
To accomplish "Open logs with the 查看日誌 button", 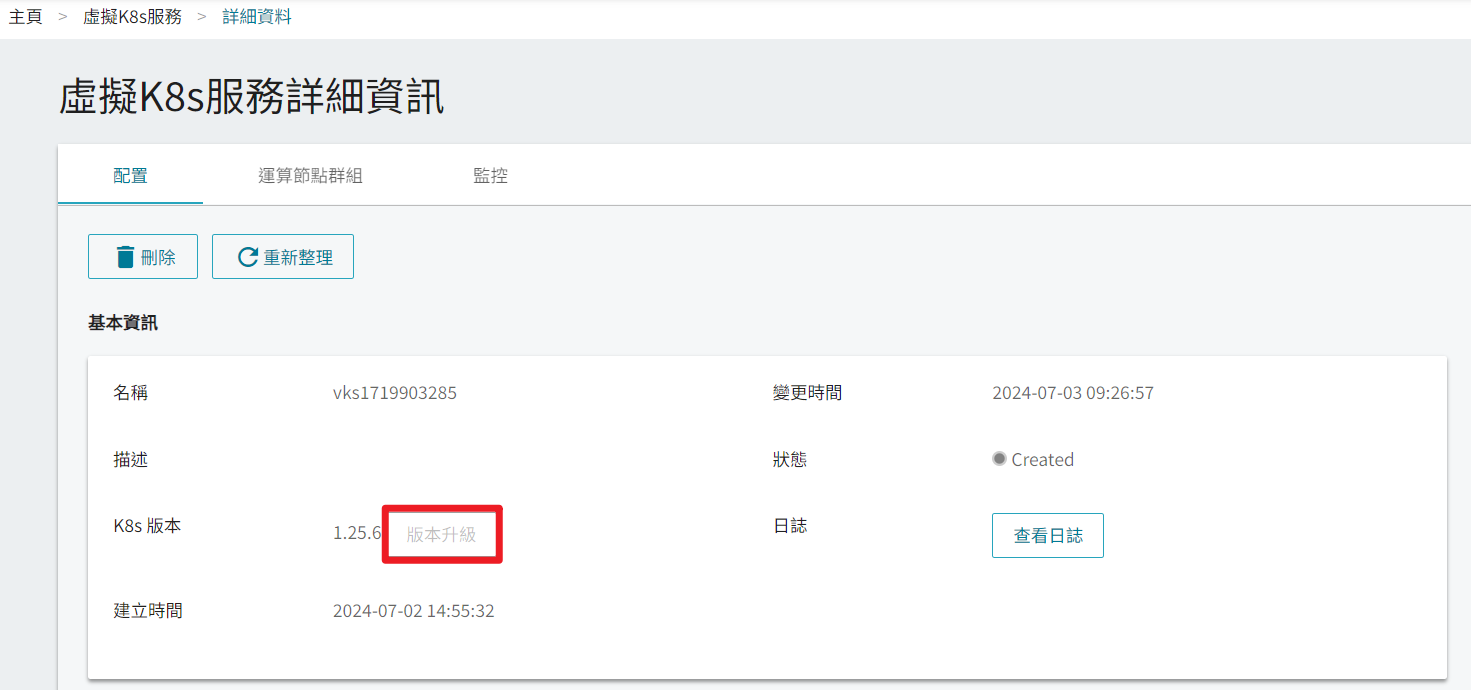I will click(x=1047, y=535).
